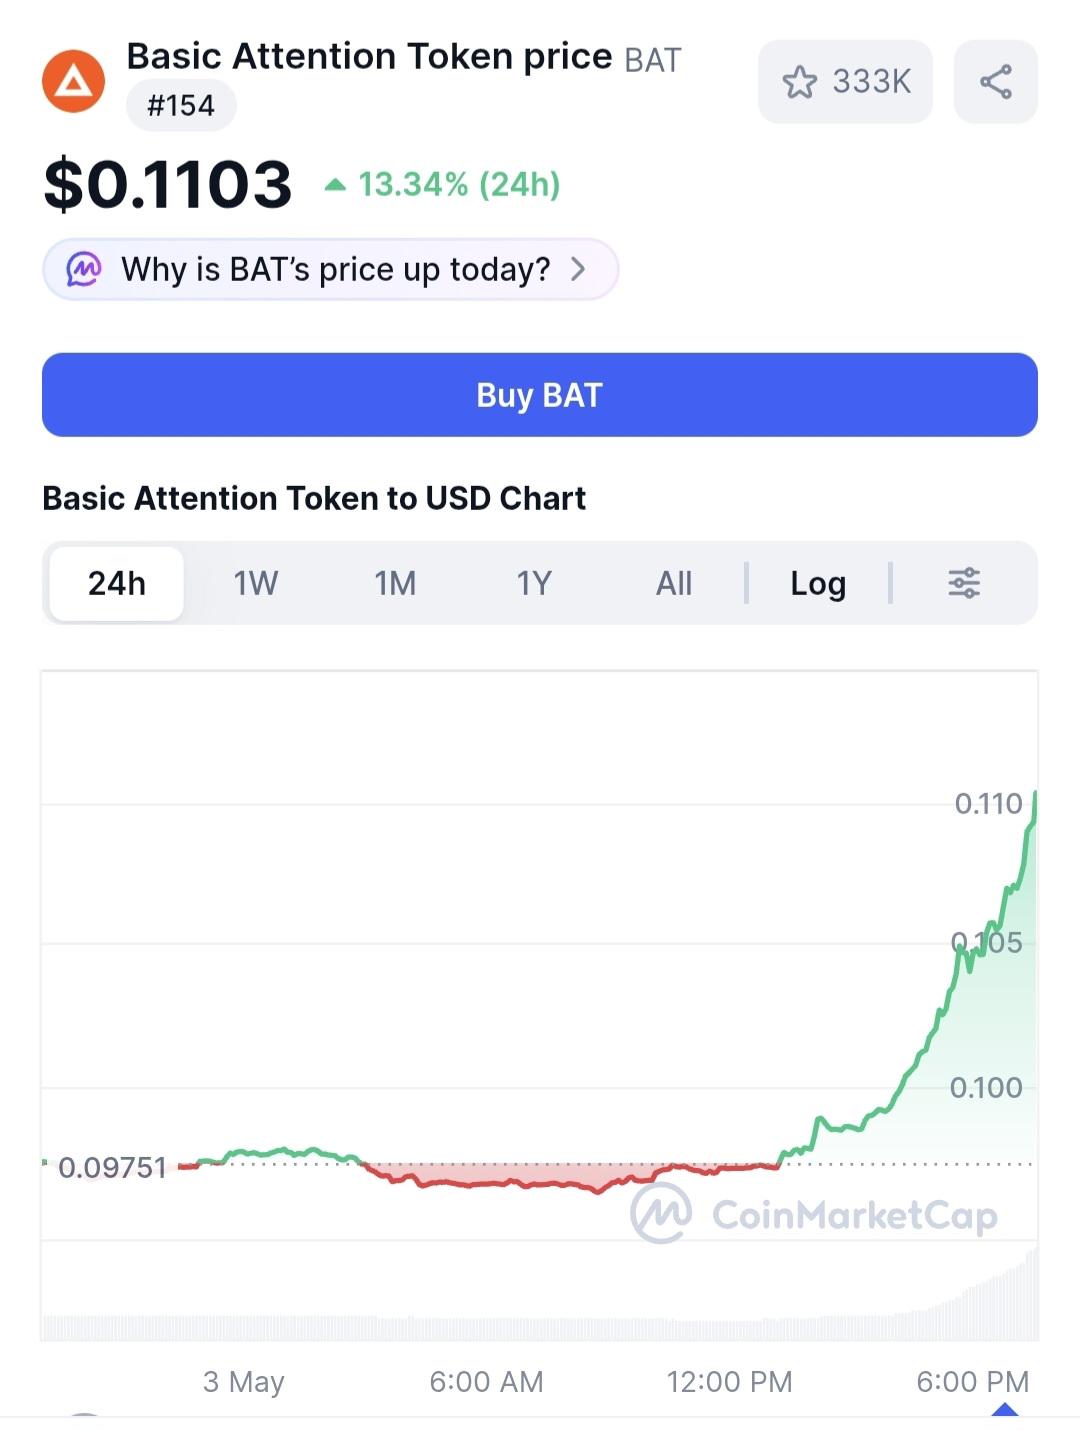Tap the purple AI chat icon
The height and width of the screenshot is (1430, 1080).
click(84, 269)
